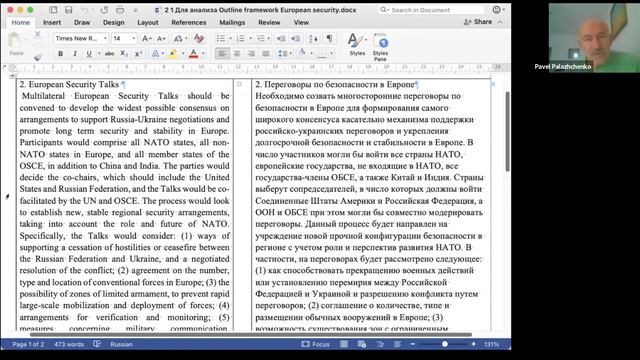Image resolution: width=640 pixels, height=360 pixels.
Task: Increase font size with A+ icon
Action: coord(147,39)
